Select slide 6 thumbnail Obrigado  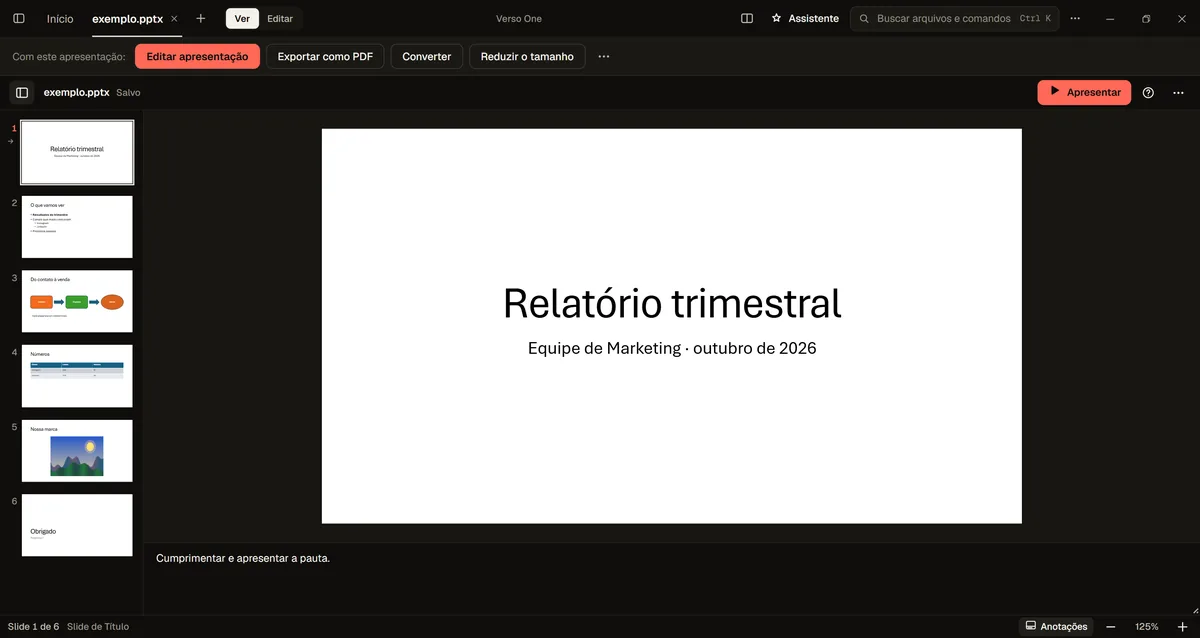[x=77, y=525]
